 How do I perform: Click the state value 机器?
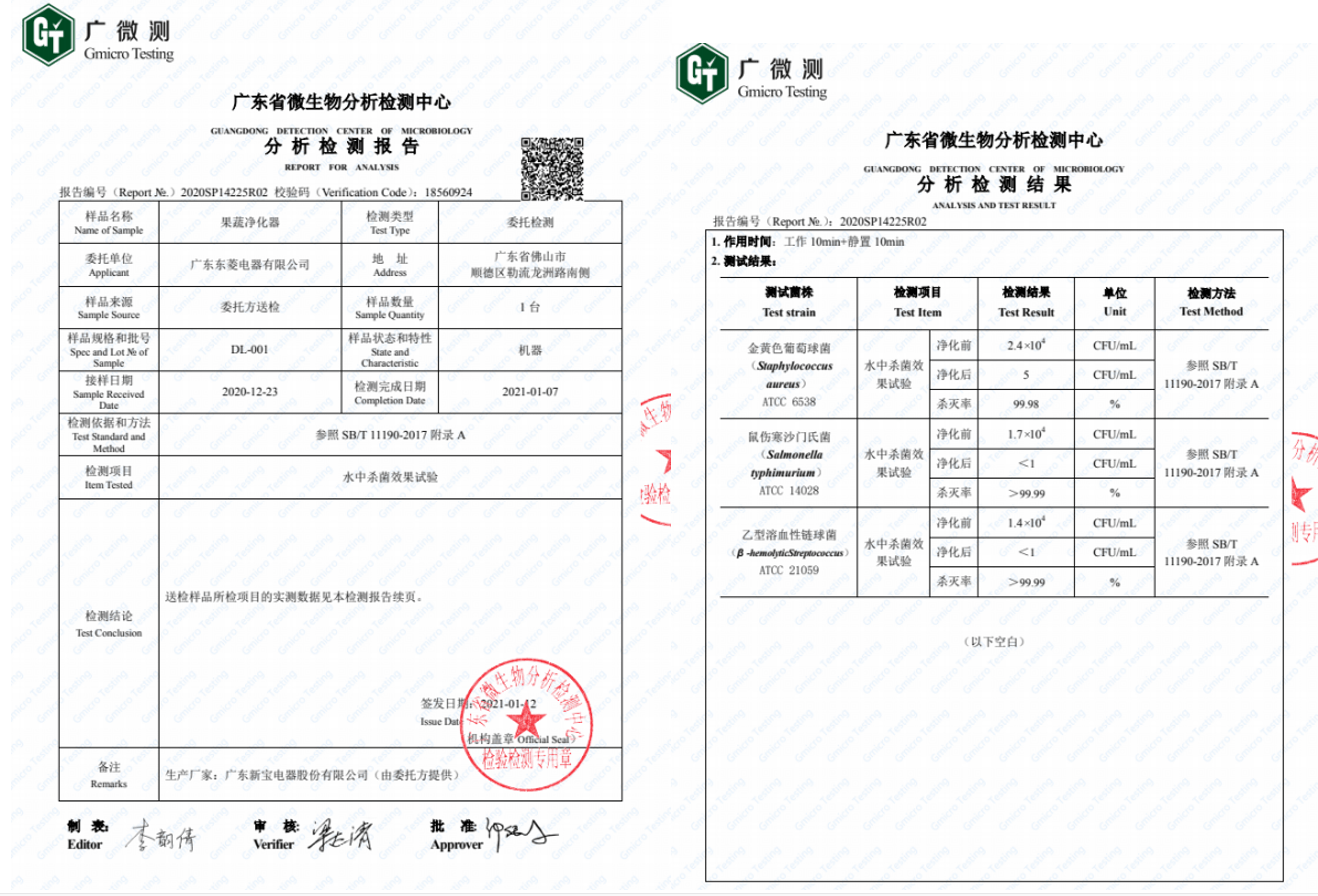[x=530, y=350]
